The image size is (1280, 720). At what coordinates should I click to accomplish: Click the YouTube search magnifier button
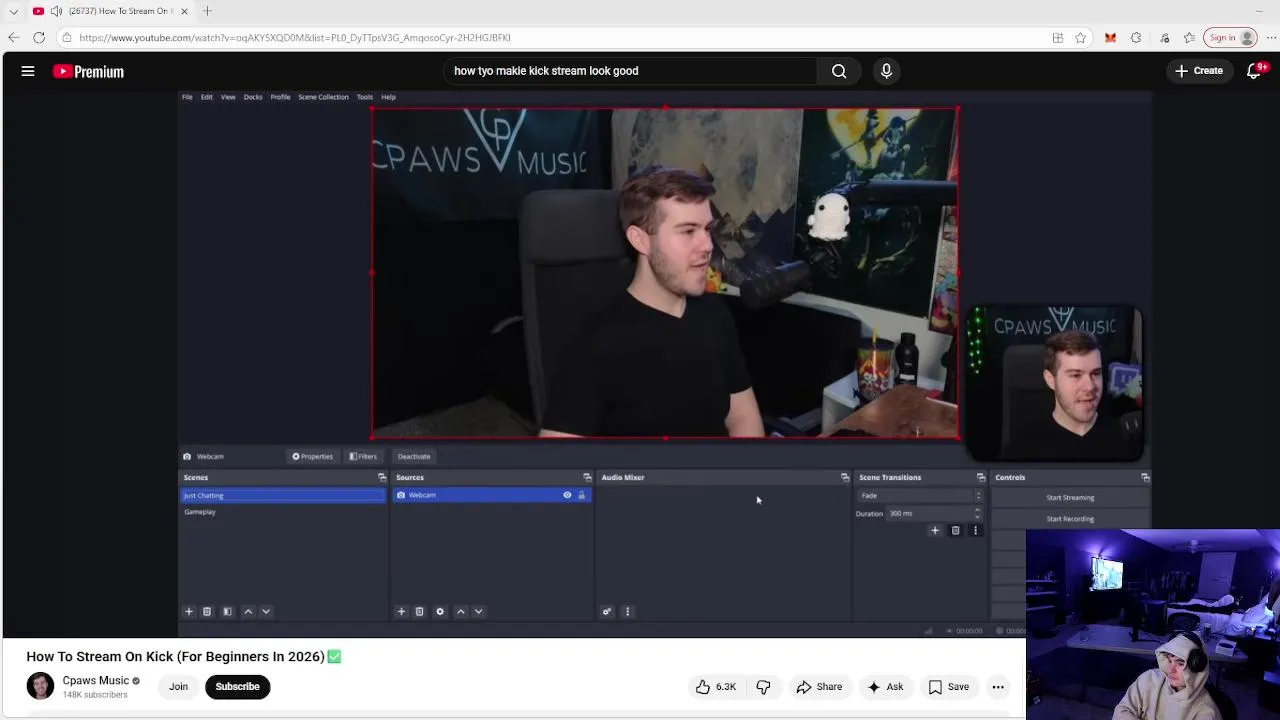pyautogui.click(x=839, y=71)
